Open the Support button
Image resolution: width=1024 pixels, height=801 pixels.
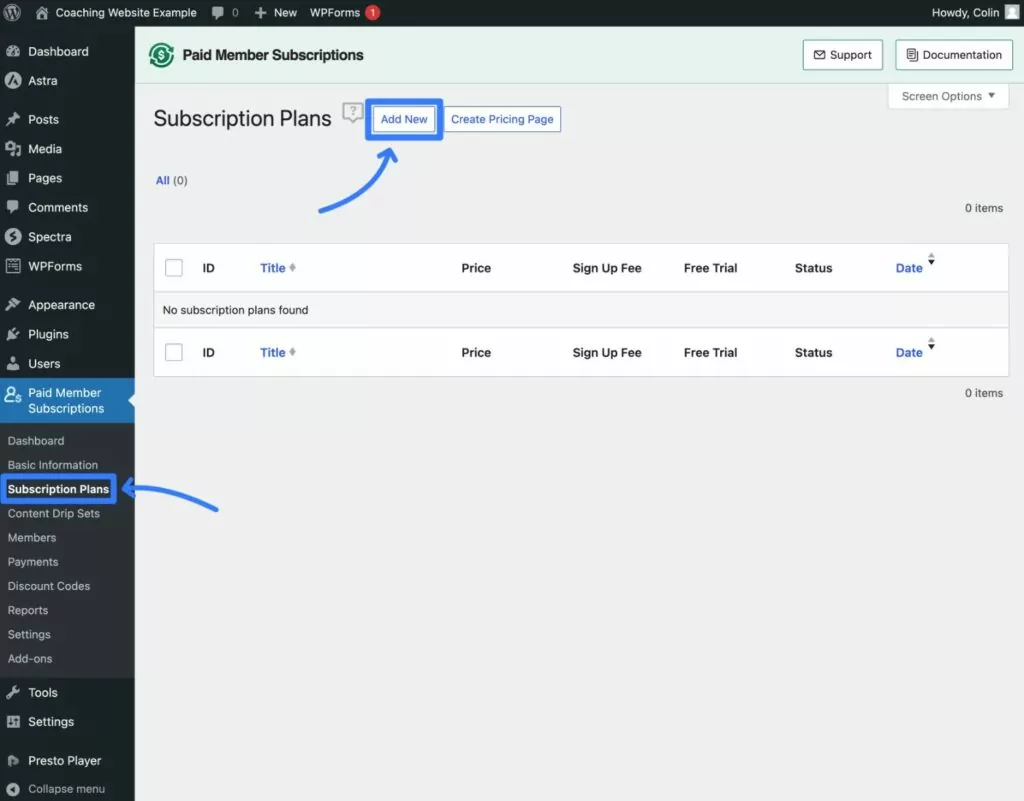point(842,55)
